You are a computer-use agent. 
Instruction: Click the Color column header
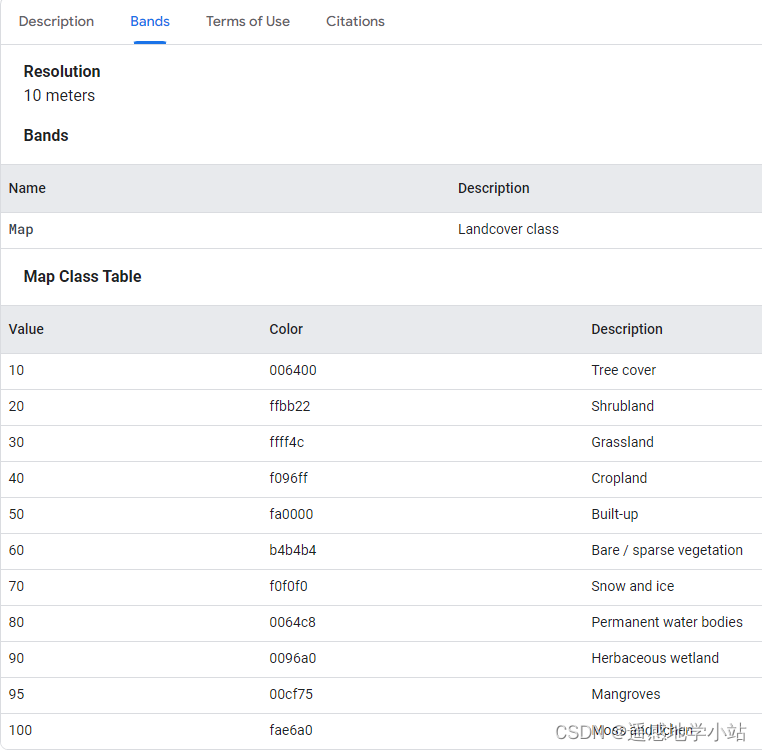click(286, 329)
